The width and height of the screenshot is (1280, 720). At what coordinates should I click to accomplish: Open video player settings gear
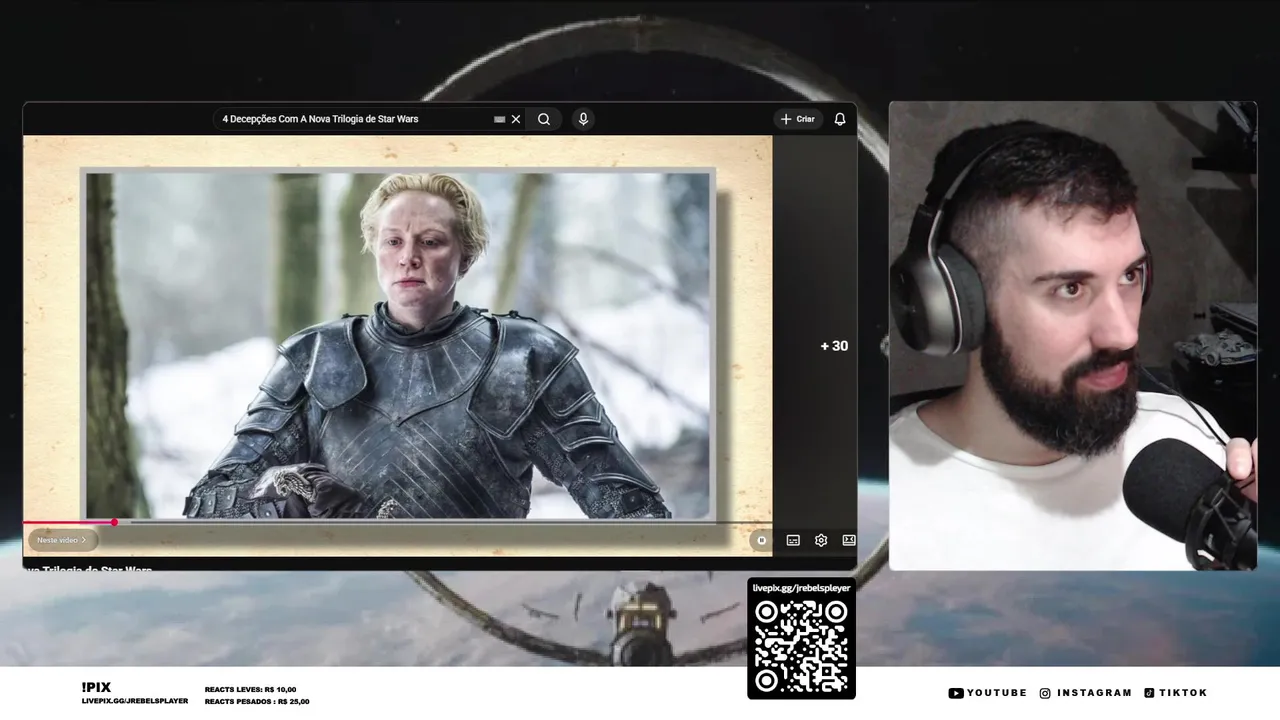(821, 540)
